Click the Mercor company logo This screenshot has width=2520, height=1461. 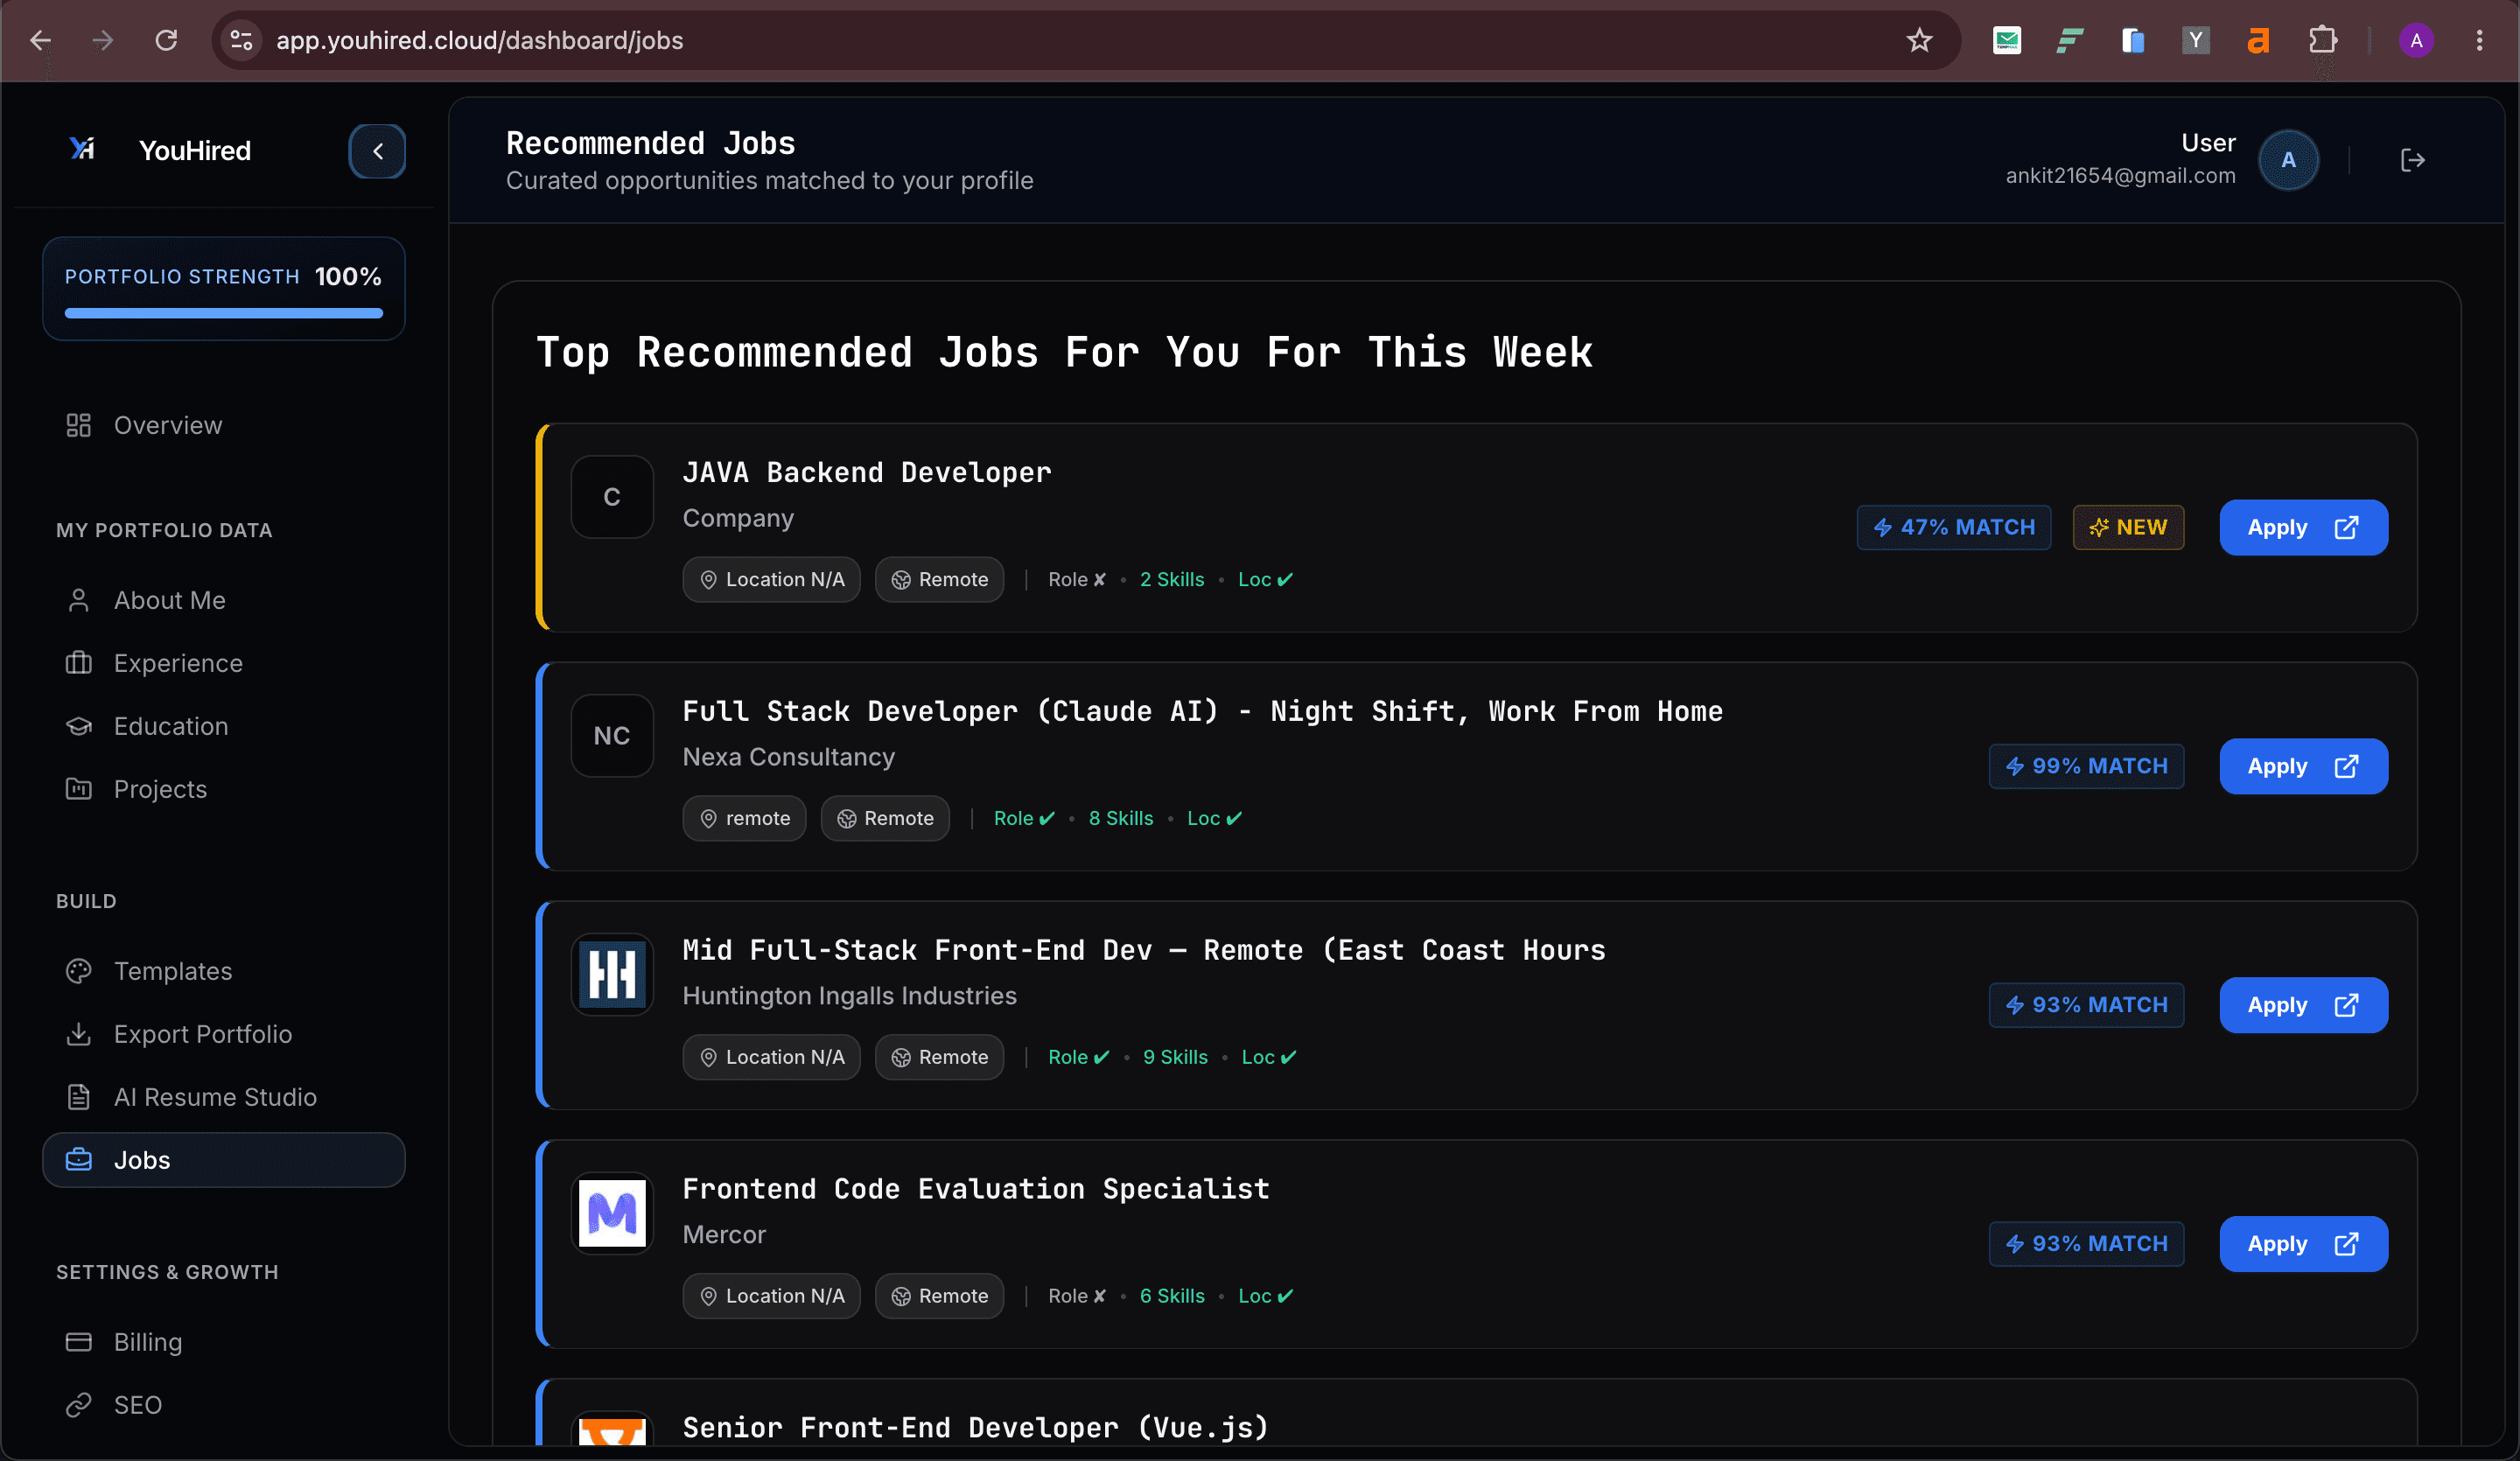point(612,1214)
